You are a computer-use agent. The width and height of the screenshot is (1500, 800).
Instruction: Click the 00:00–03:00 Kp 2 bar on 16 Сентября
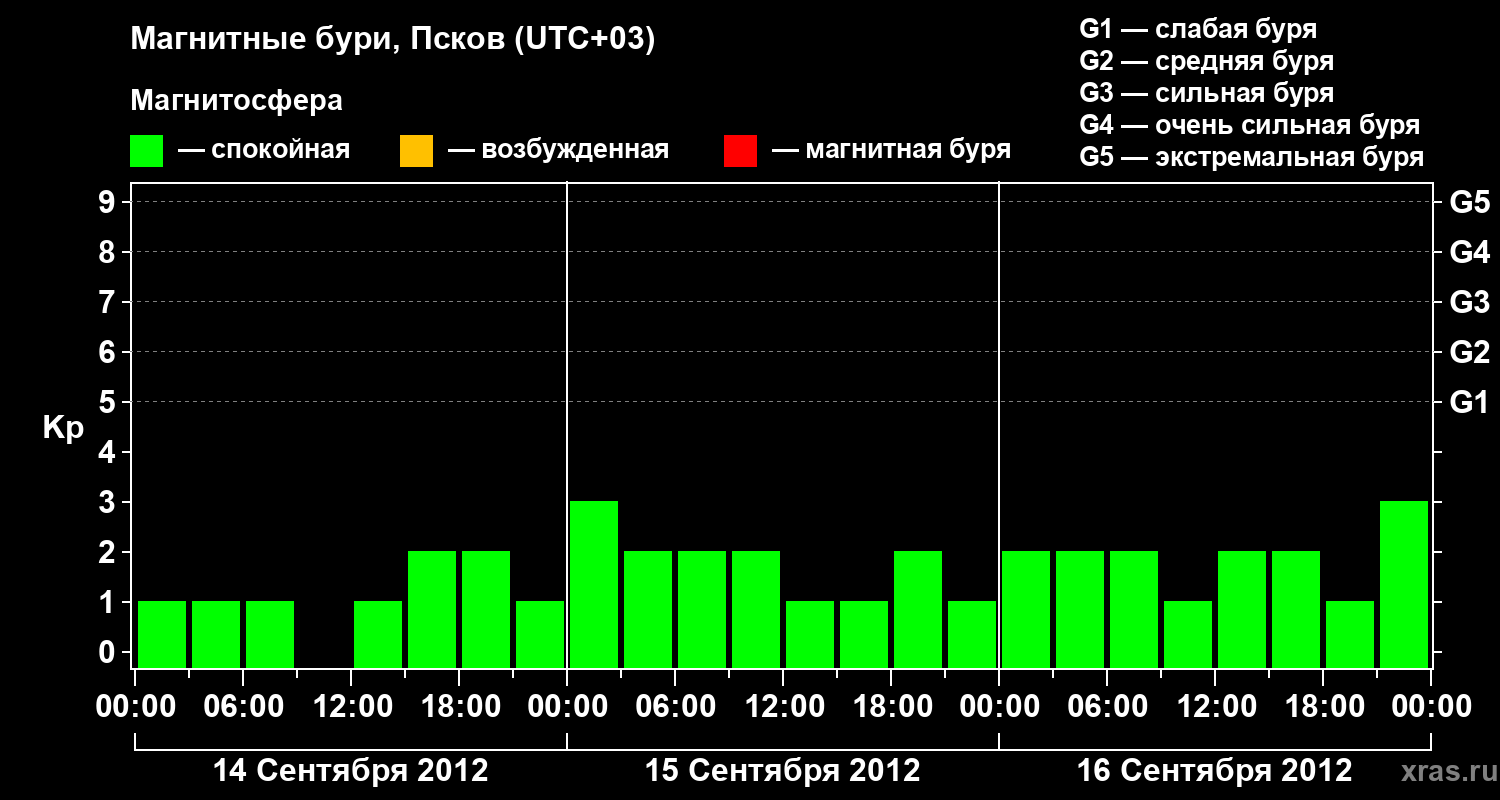(x=1026, y=609)
